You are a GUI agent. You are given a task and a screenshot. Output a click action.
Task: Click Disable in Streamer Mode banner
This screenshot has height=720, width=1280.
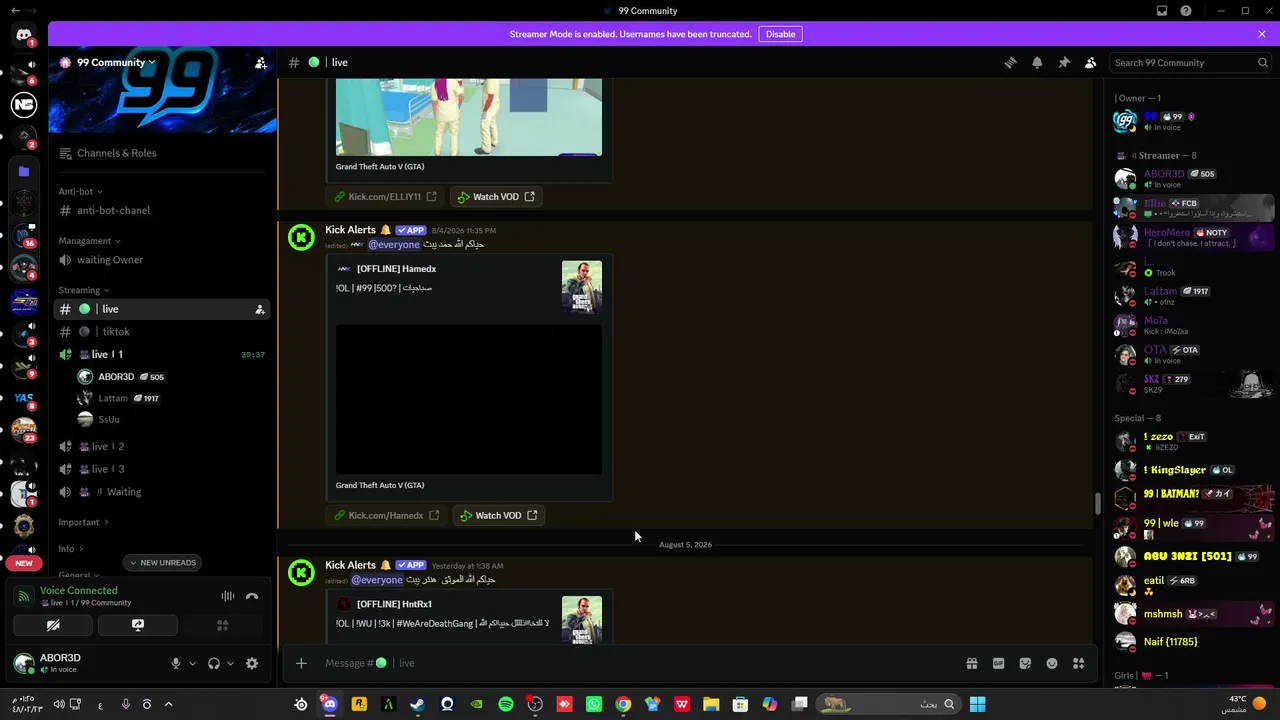point(780,34)
